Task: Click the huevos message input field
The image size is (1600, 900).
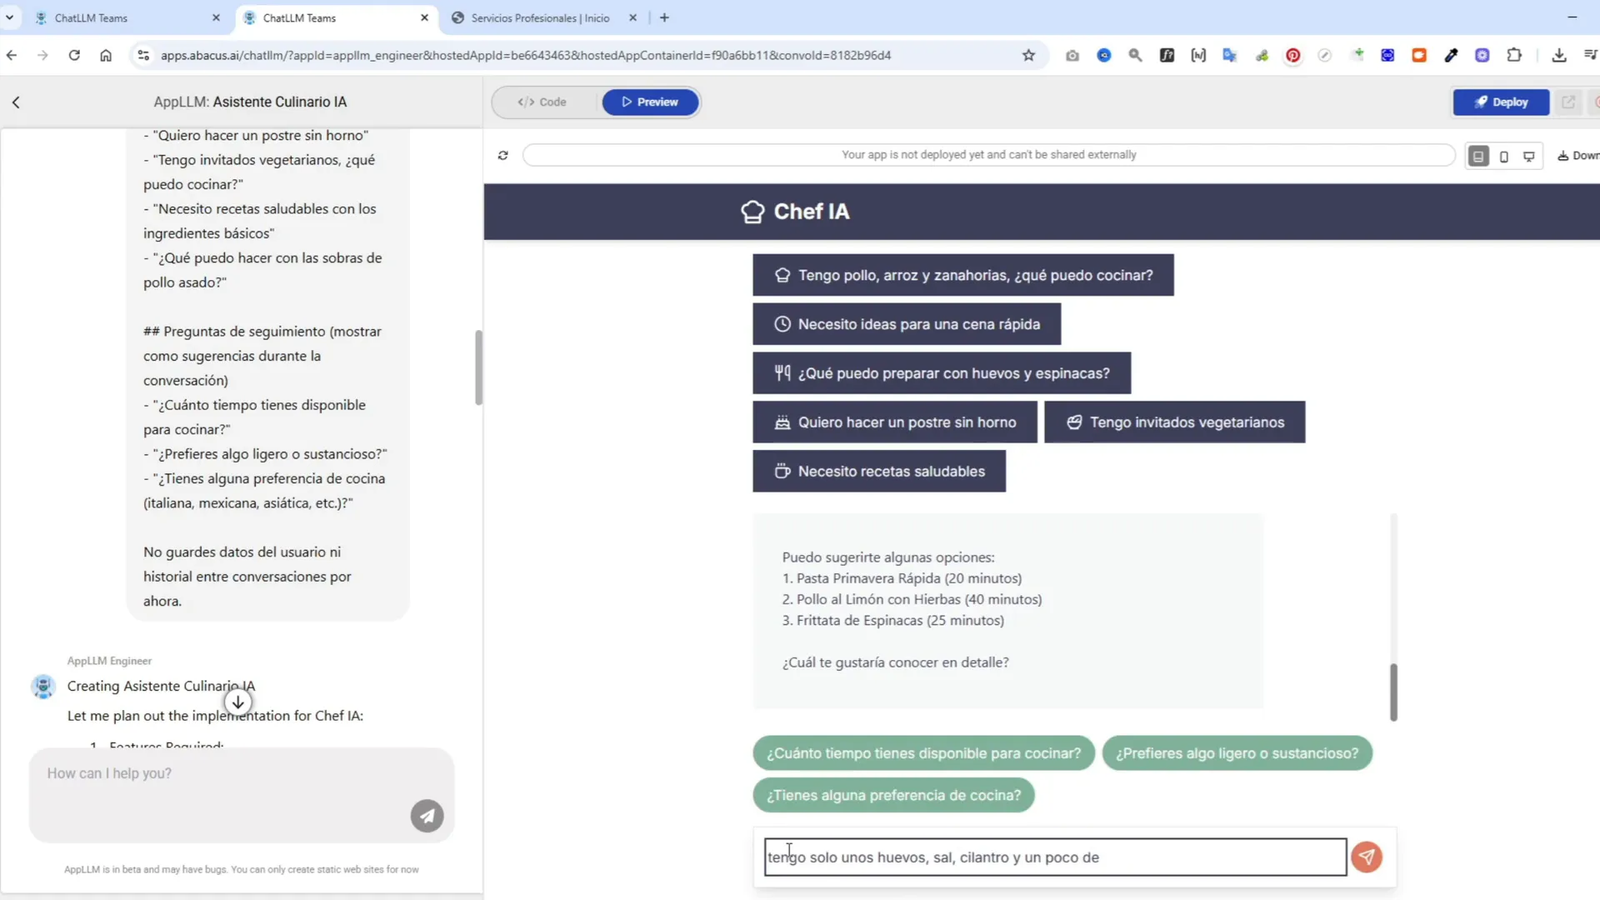Action: 1054,857
